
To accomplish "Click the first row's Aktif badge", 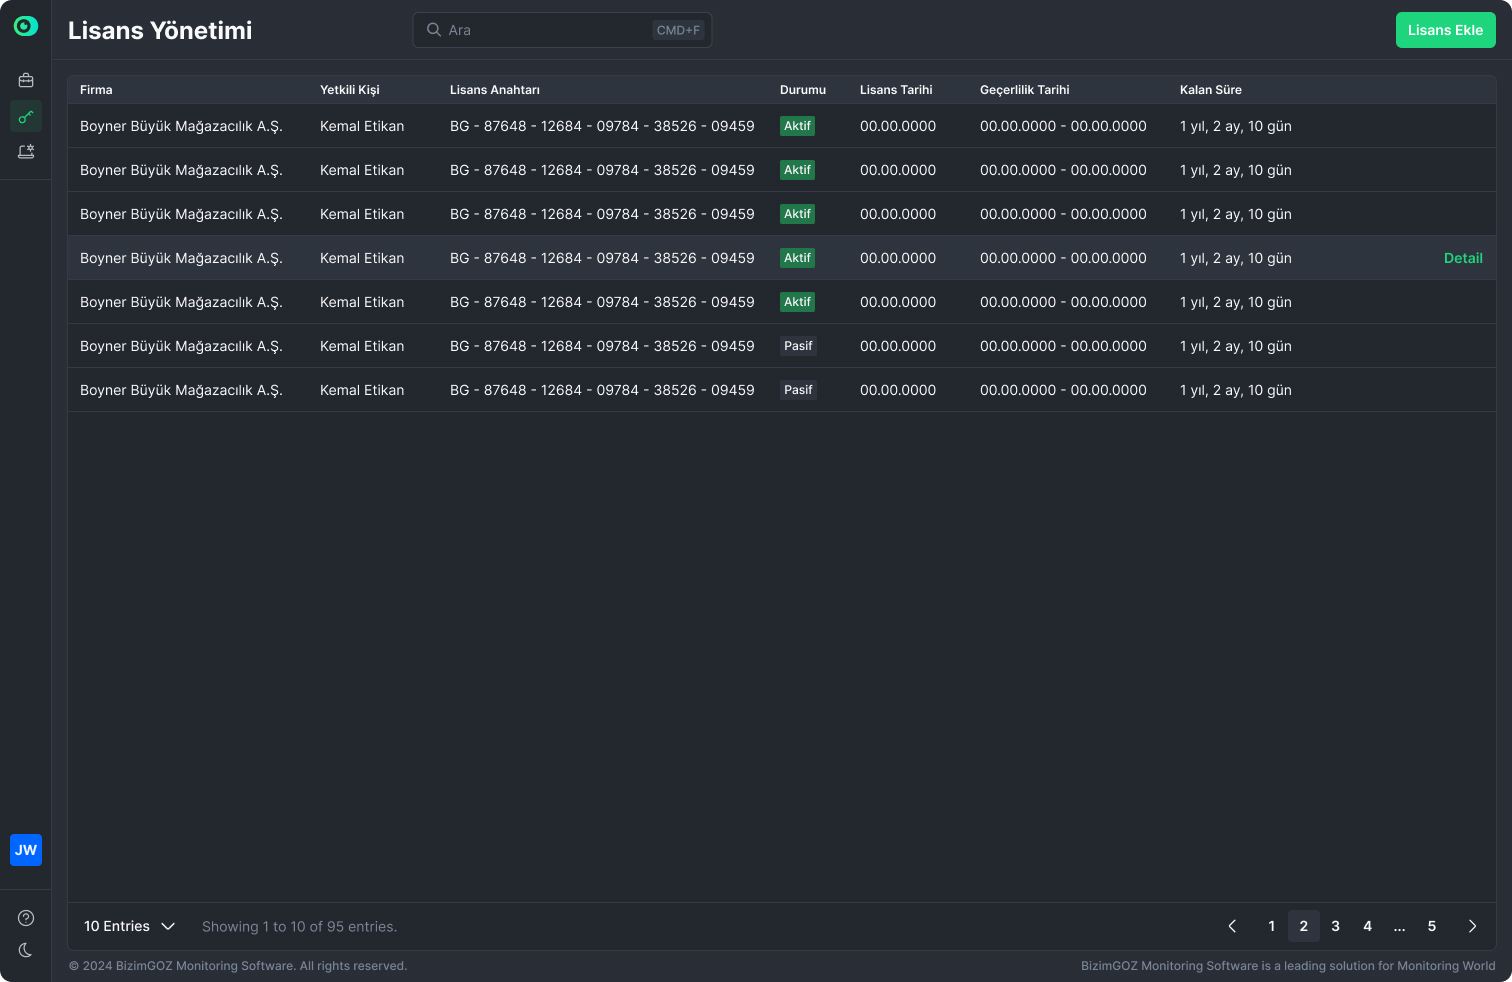I will [x=798, y=126].
